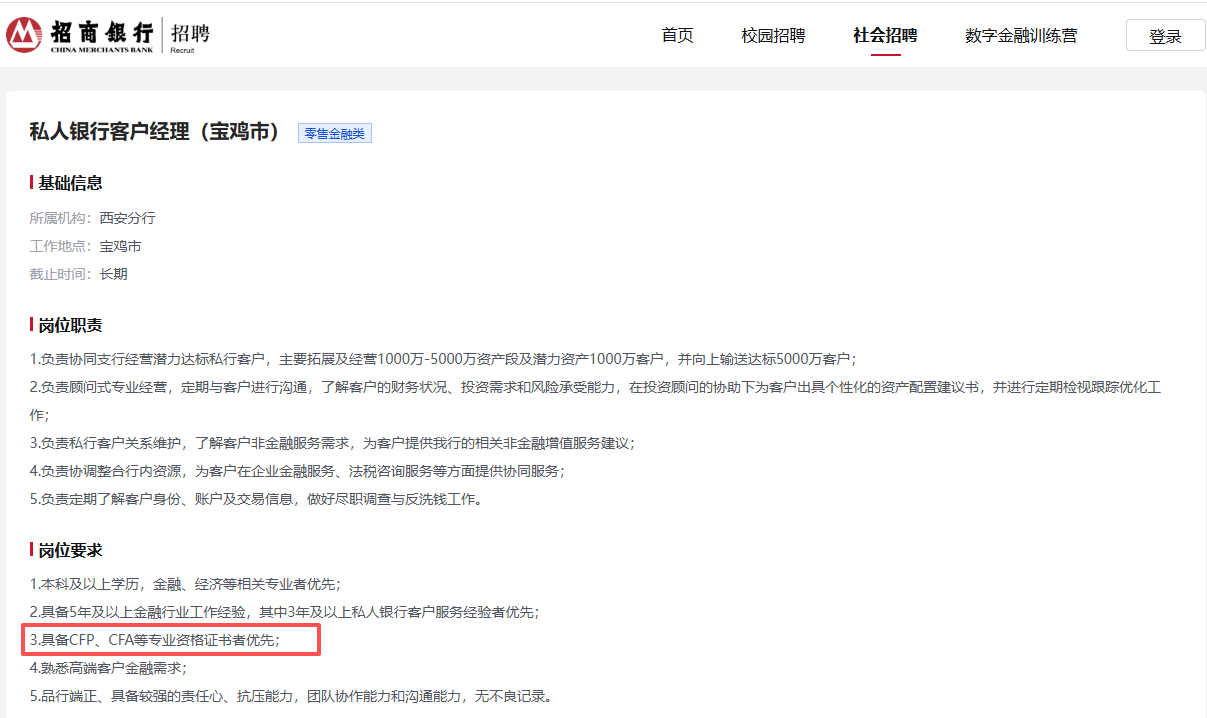Click the first responsibility about 1000万-5000万 clients
Screen dimensions: 1207x718
[x=442, y=359]
